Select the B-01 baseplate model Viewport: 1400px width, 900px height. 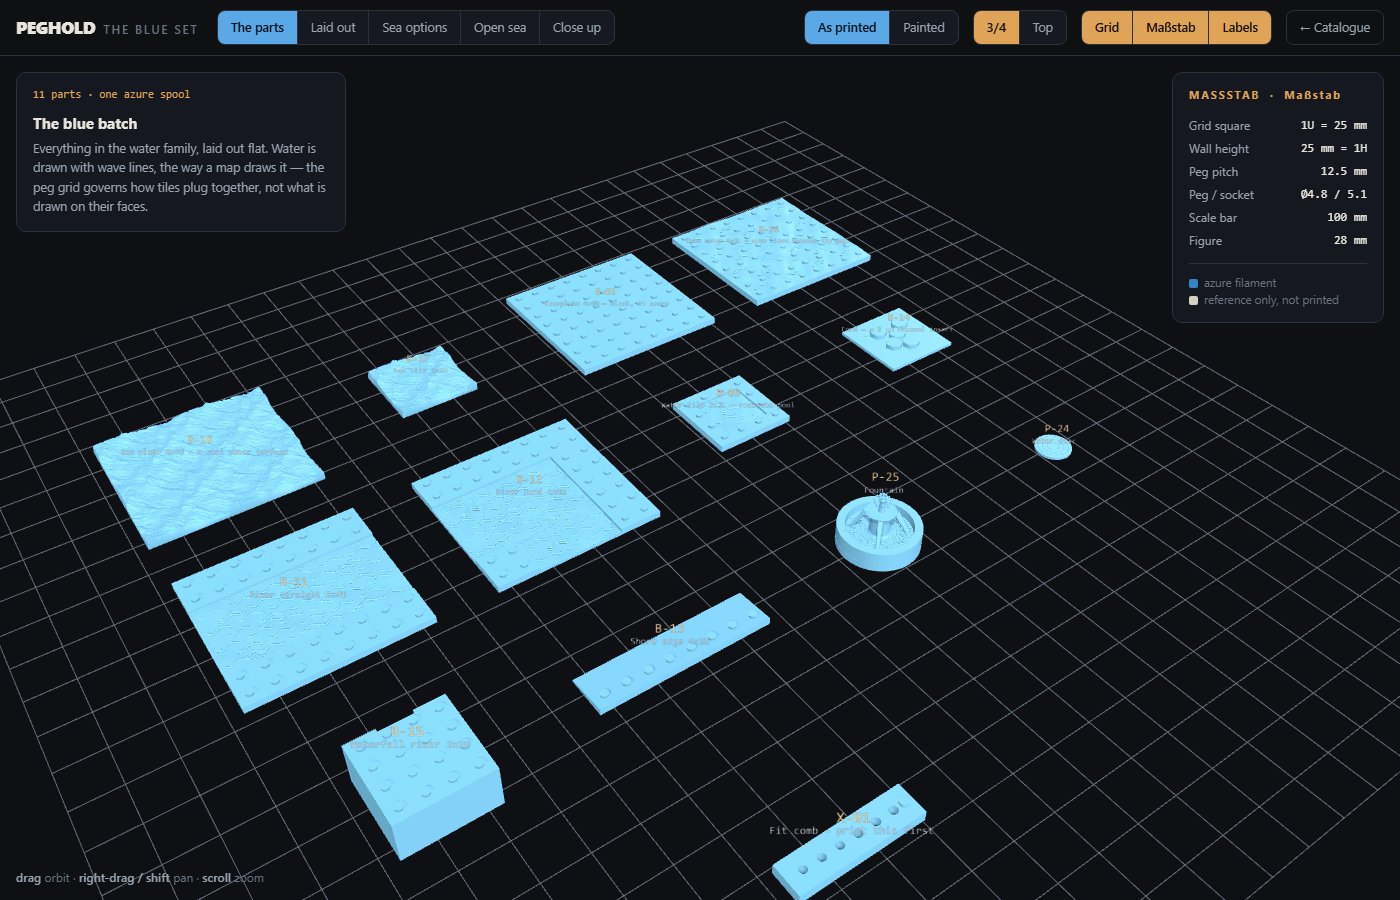click(610, 312)
